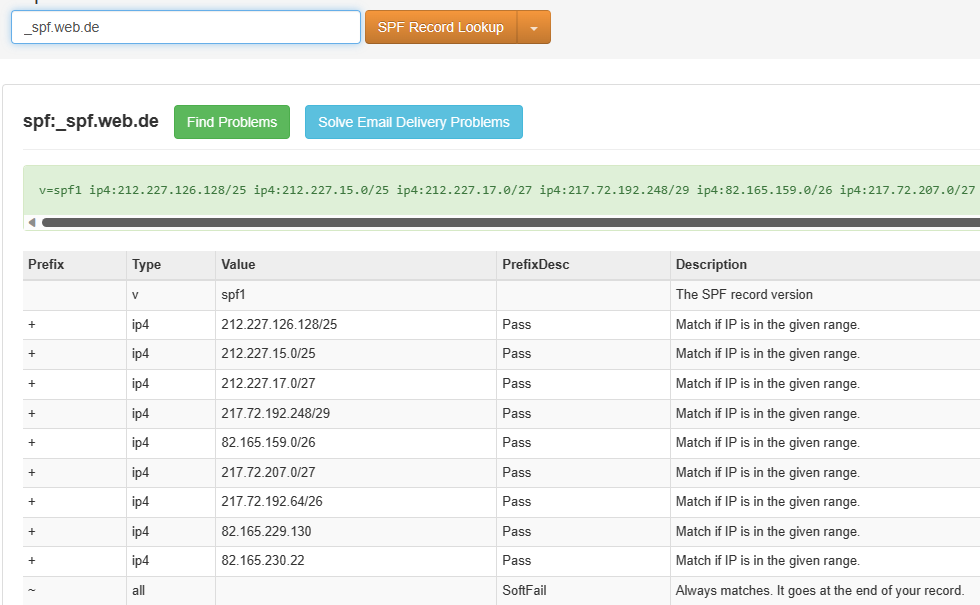
Task: Click the Prefix column header
Action: pos(46,264)
